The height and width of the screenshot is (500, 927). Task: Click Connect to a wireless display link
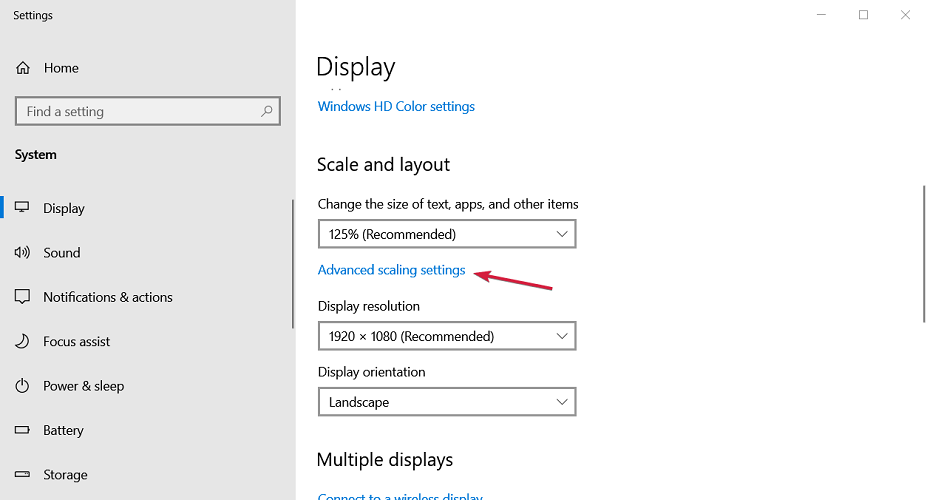pos(400,496)
